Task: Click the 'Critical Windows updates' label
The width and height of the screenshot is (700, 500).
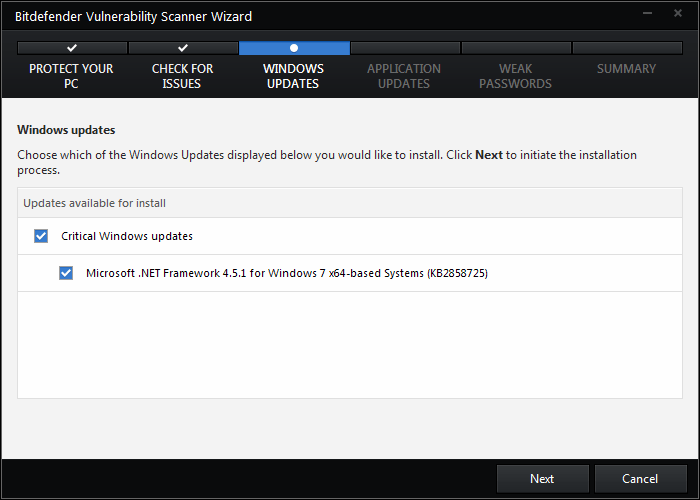Action: click(x=127, y=236)
